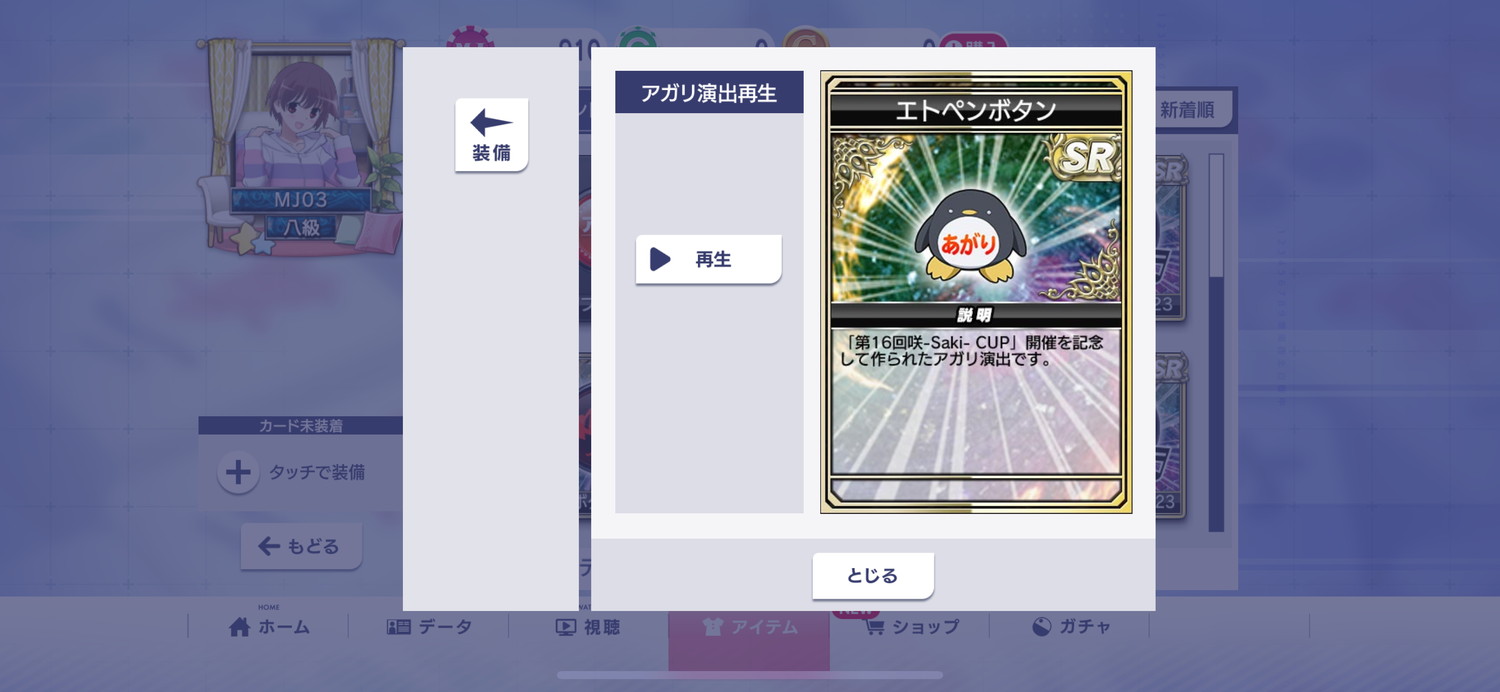Select the エトペンボタン SR card image
1500x692 pixels.
tap(976, 292)
